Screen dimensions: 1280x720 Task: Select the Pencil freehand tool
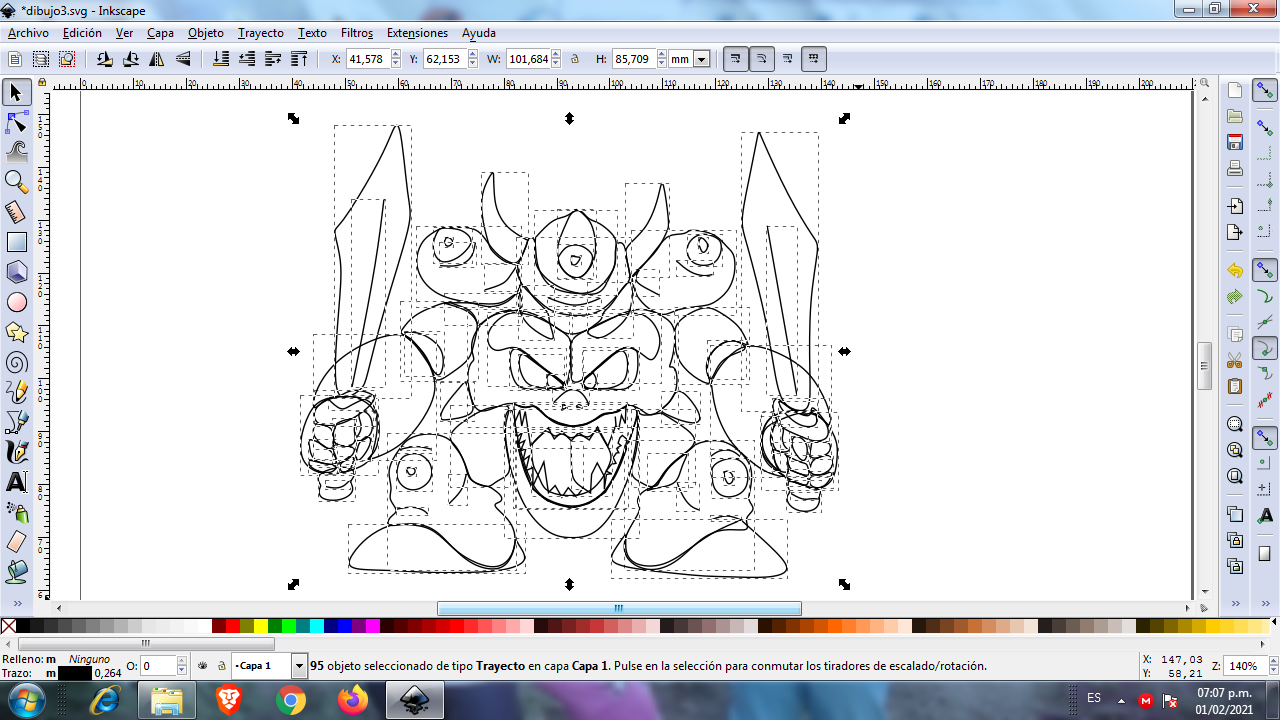(16, 391)
